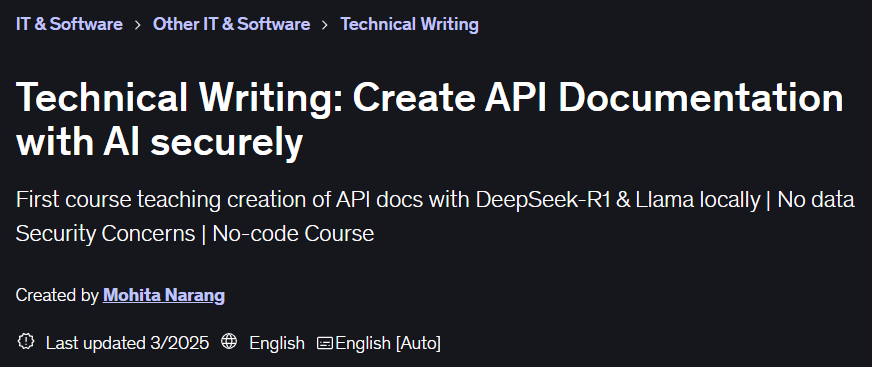Click the course title heading
Image resolution: width=872 pixels, height=367 pixels.
pyautogui.click(x=429, y=120)
